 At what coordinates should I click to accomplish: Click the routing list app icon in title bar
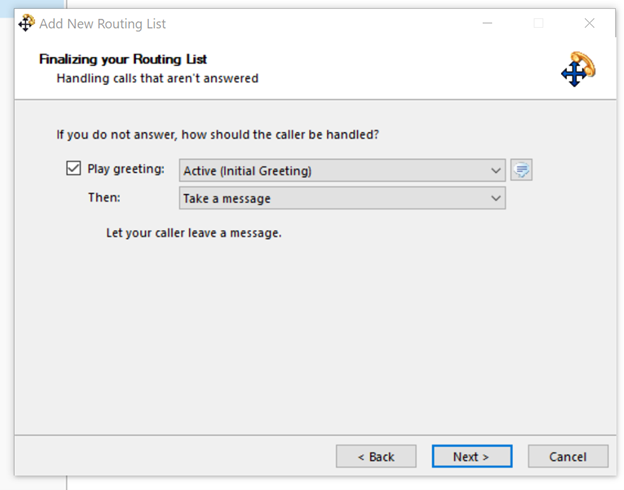click(x=26, y=23)
